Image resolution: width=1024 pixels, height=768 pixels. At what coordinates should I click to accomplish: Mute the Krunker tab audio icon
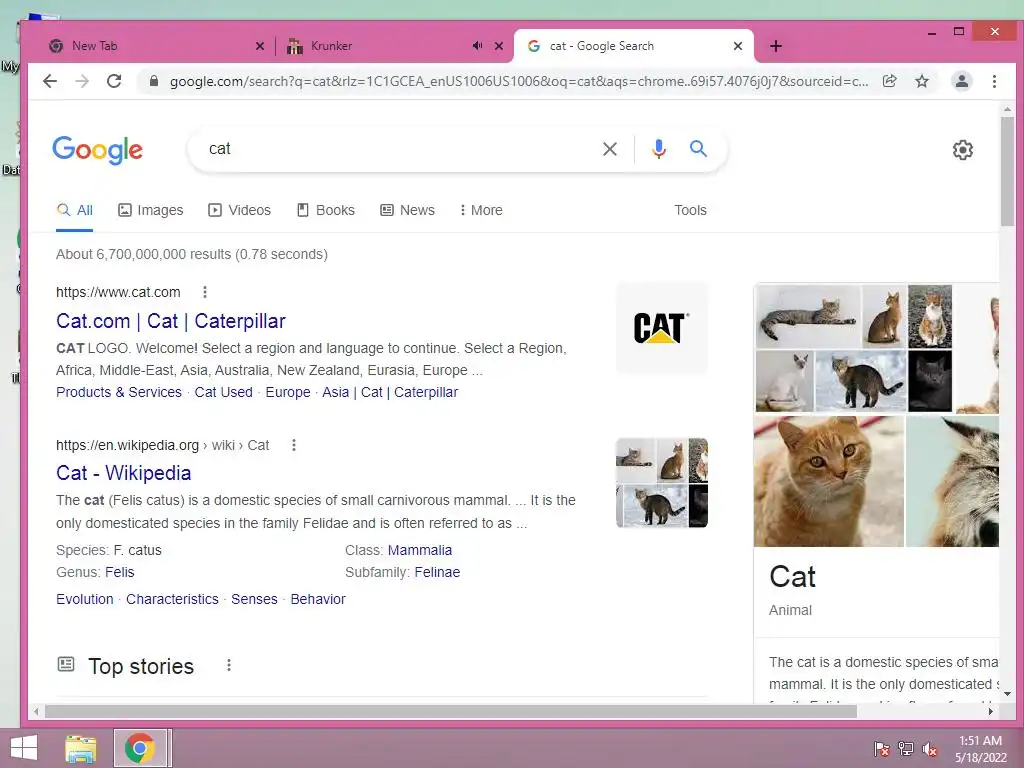(x=477, y=46)
